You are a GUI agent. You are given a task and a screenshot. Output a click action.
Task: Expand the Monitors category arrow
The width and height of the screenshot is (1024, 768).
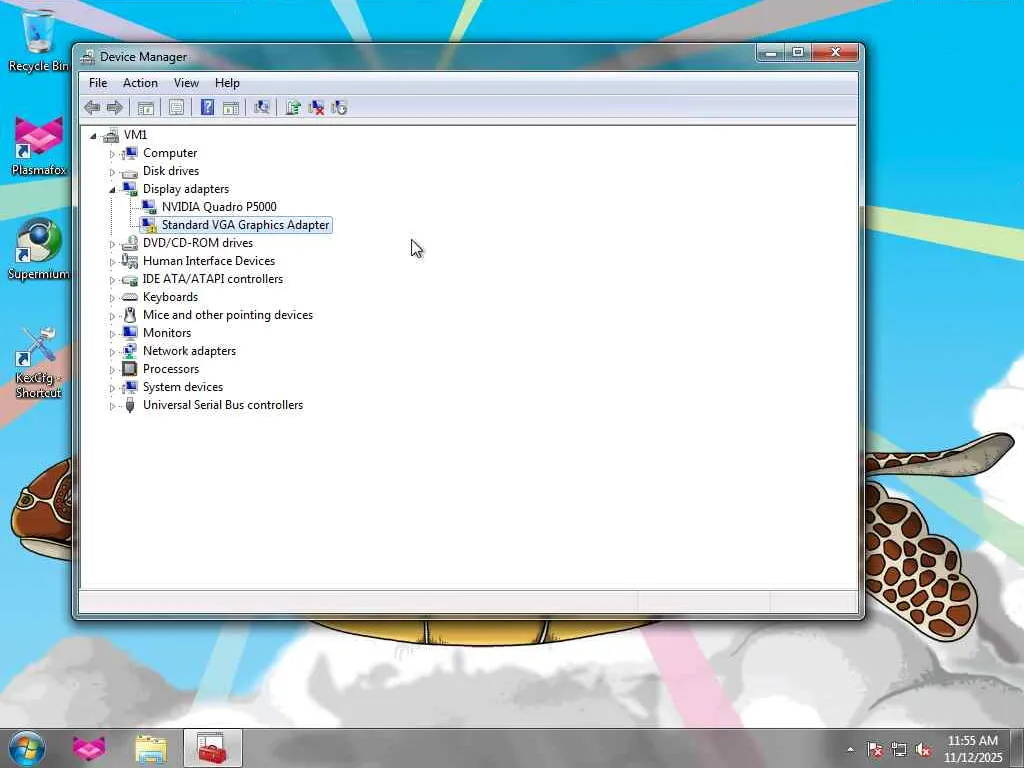pos(112,334)
